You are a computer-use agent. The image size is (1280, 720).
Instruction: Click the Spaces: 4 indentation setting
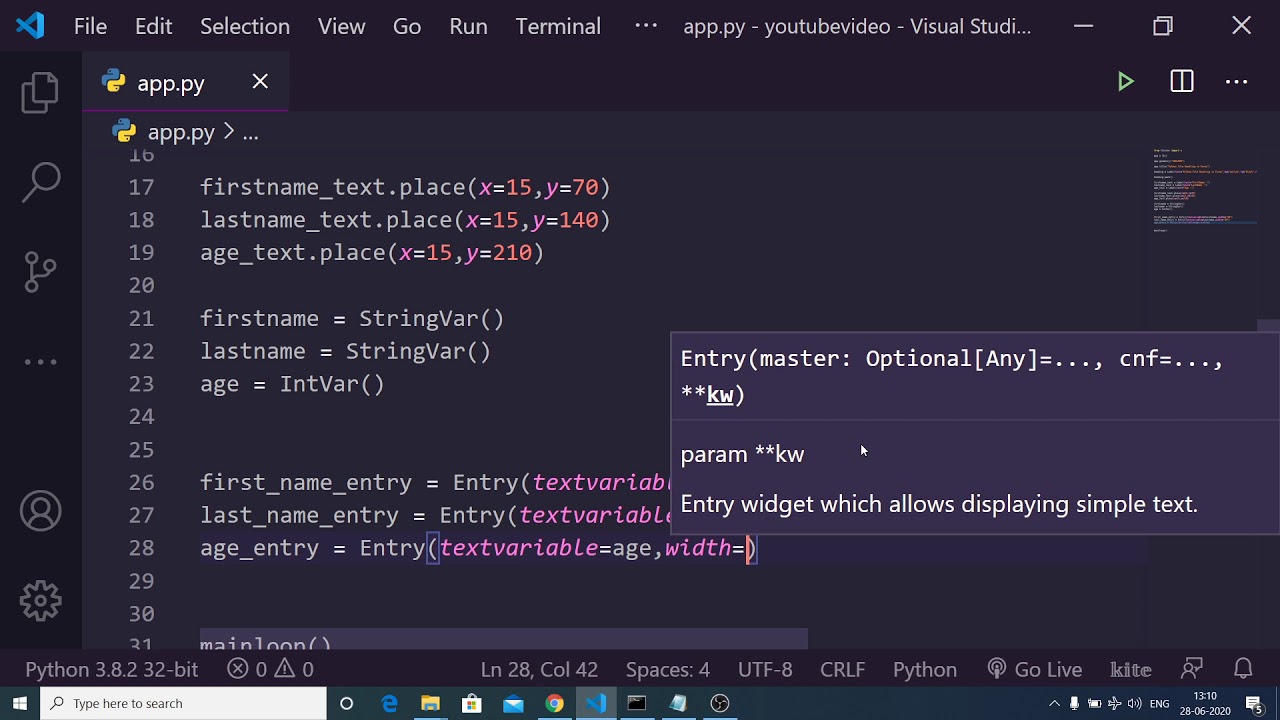[667, 669]
